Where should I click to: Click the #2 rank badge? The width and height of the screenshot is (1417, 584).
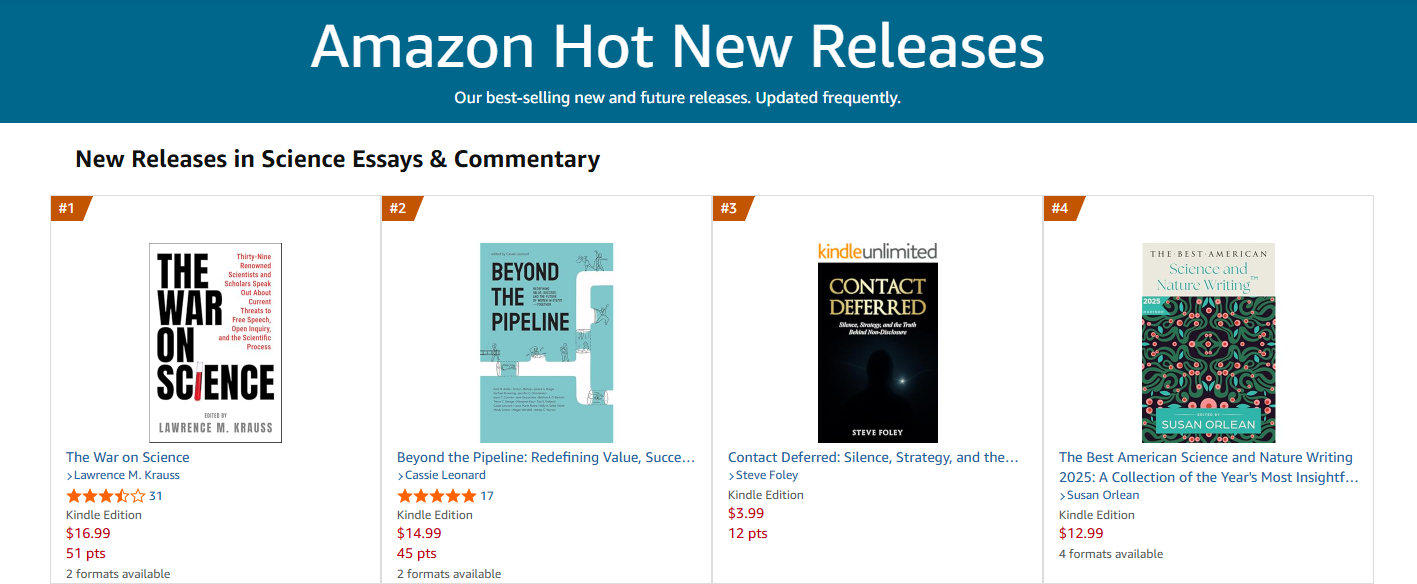click(x=399, y=208)
